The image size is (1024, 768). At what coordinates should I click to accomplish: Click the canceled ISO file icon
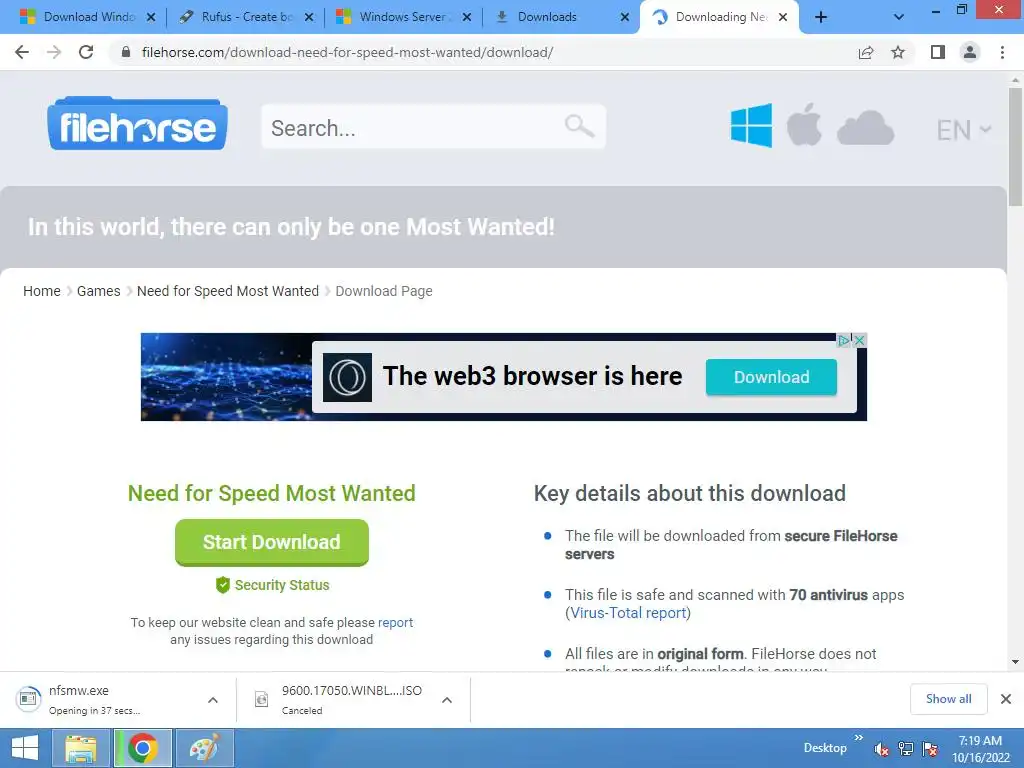click(x=261, y=699)
